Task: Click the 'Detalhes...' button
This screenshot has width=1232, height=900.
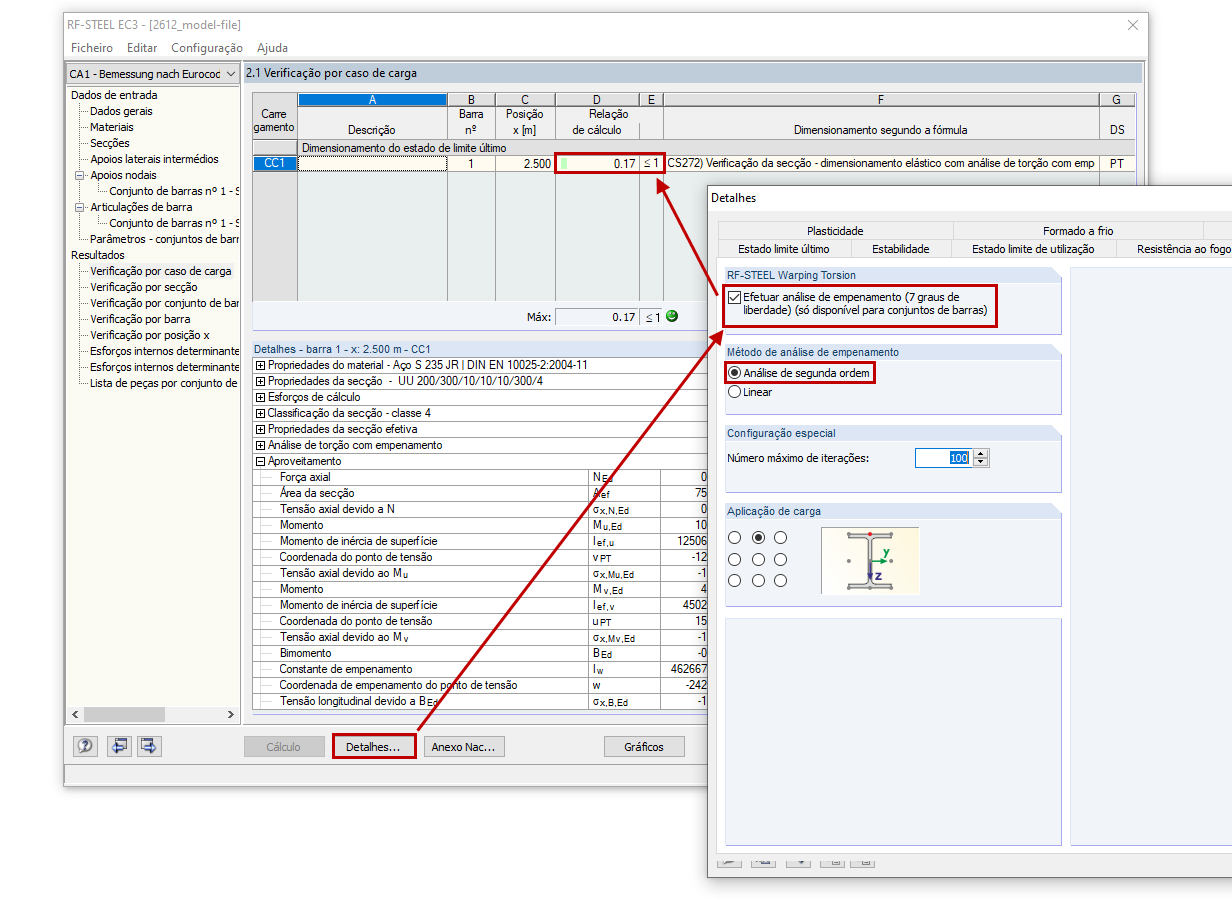Action: 373,747
